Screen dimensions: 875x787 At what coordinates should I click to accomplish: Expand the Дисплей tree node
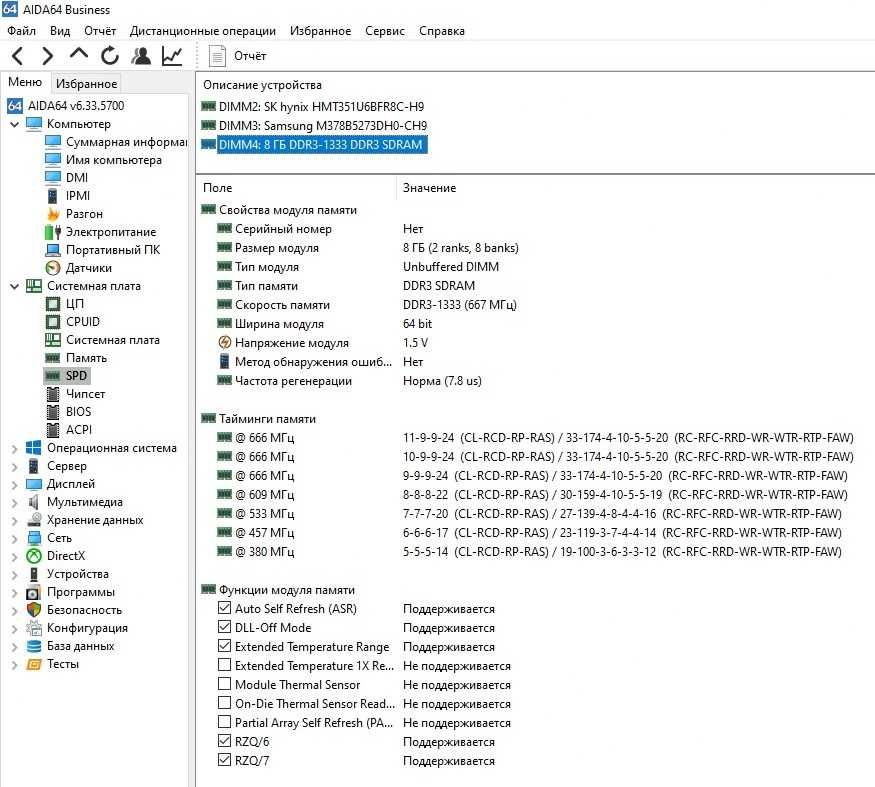point(15,484)
